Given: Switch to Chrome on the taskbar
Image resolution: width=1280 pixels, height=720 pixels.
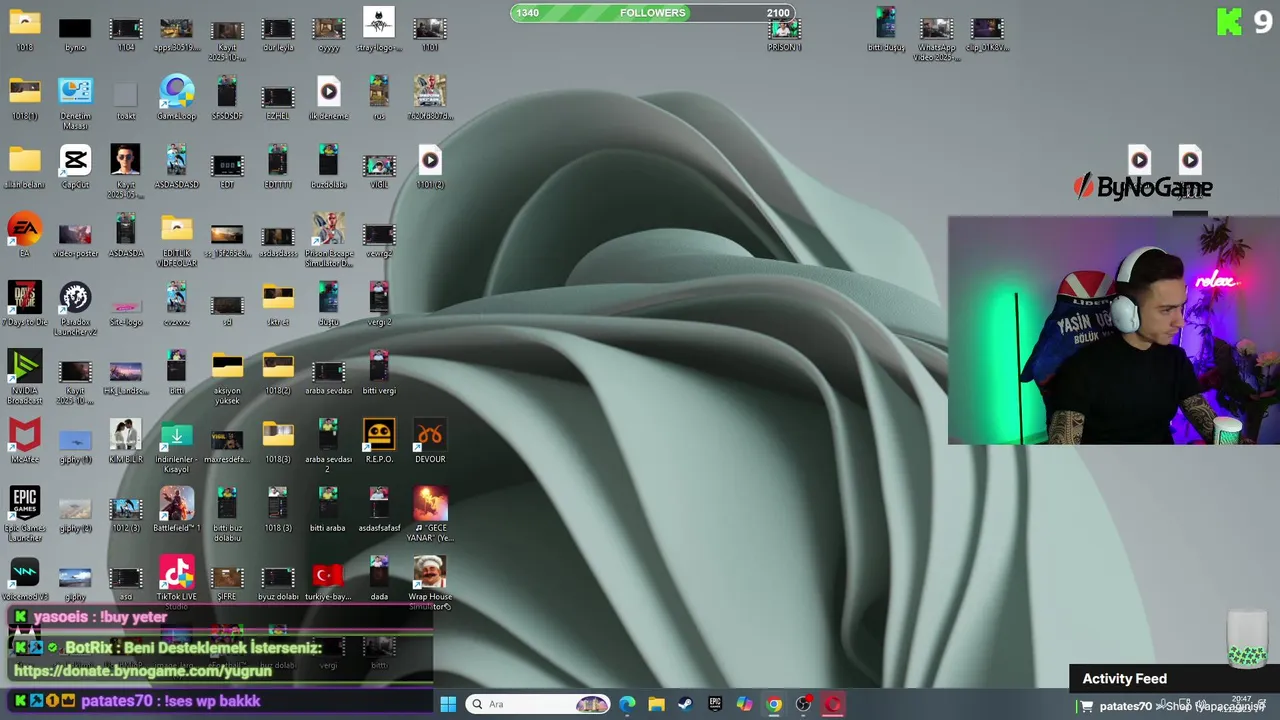Looking at the screenshot, I should pyautogui.click(x=774, y=704).
